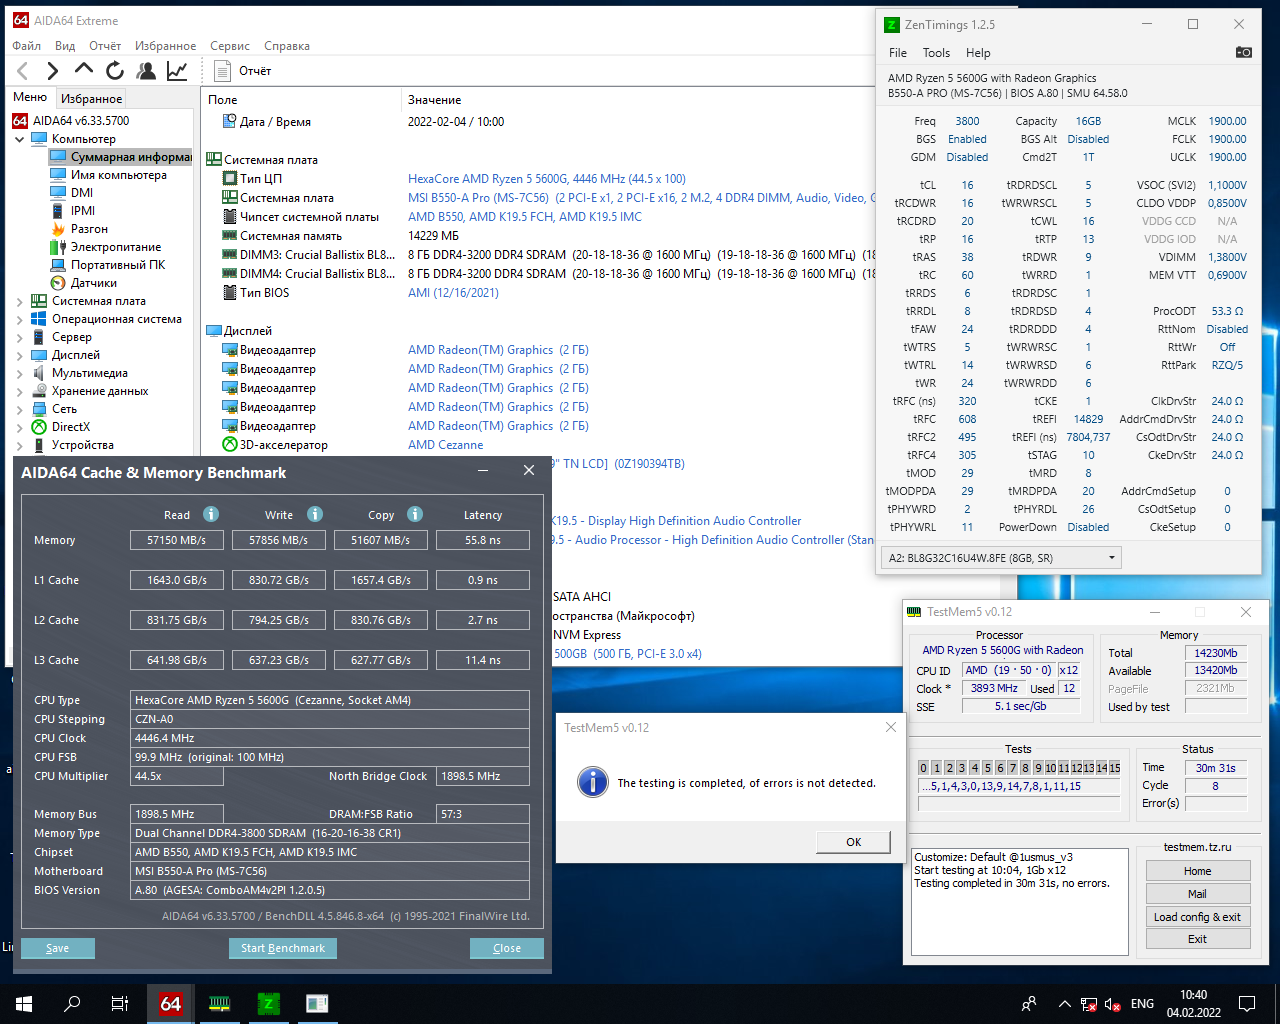The image size is (1280, 1024).
Task: Click the ENG language indicator in the tray
Action: (1142, 1004)
